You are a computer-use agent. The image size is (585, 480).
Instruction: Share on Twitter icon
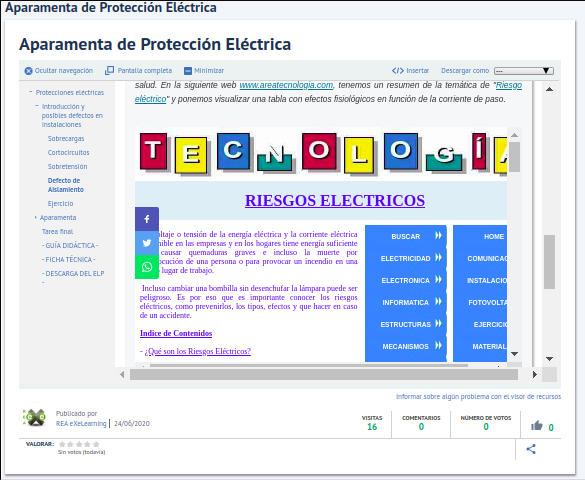coord(147,243)
